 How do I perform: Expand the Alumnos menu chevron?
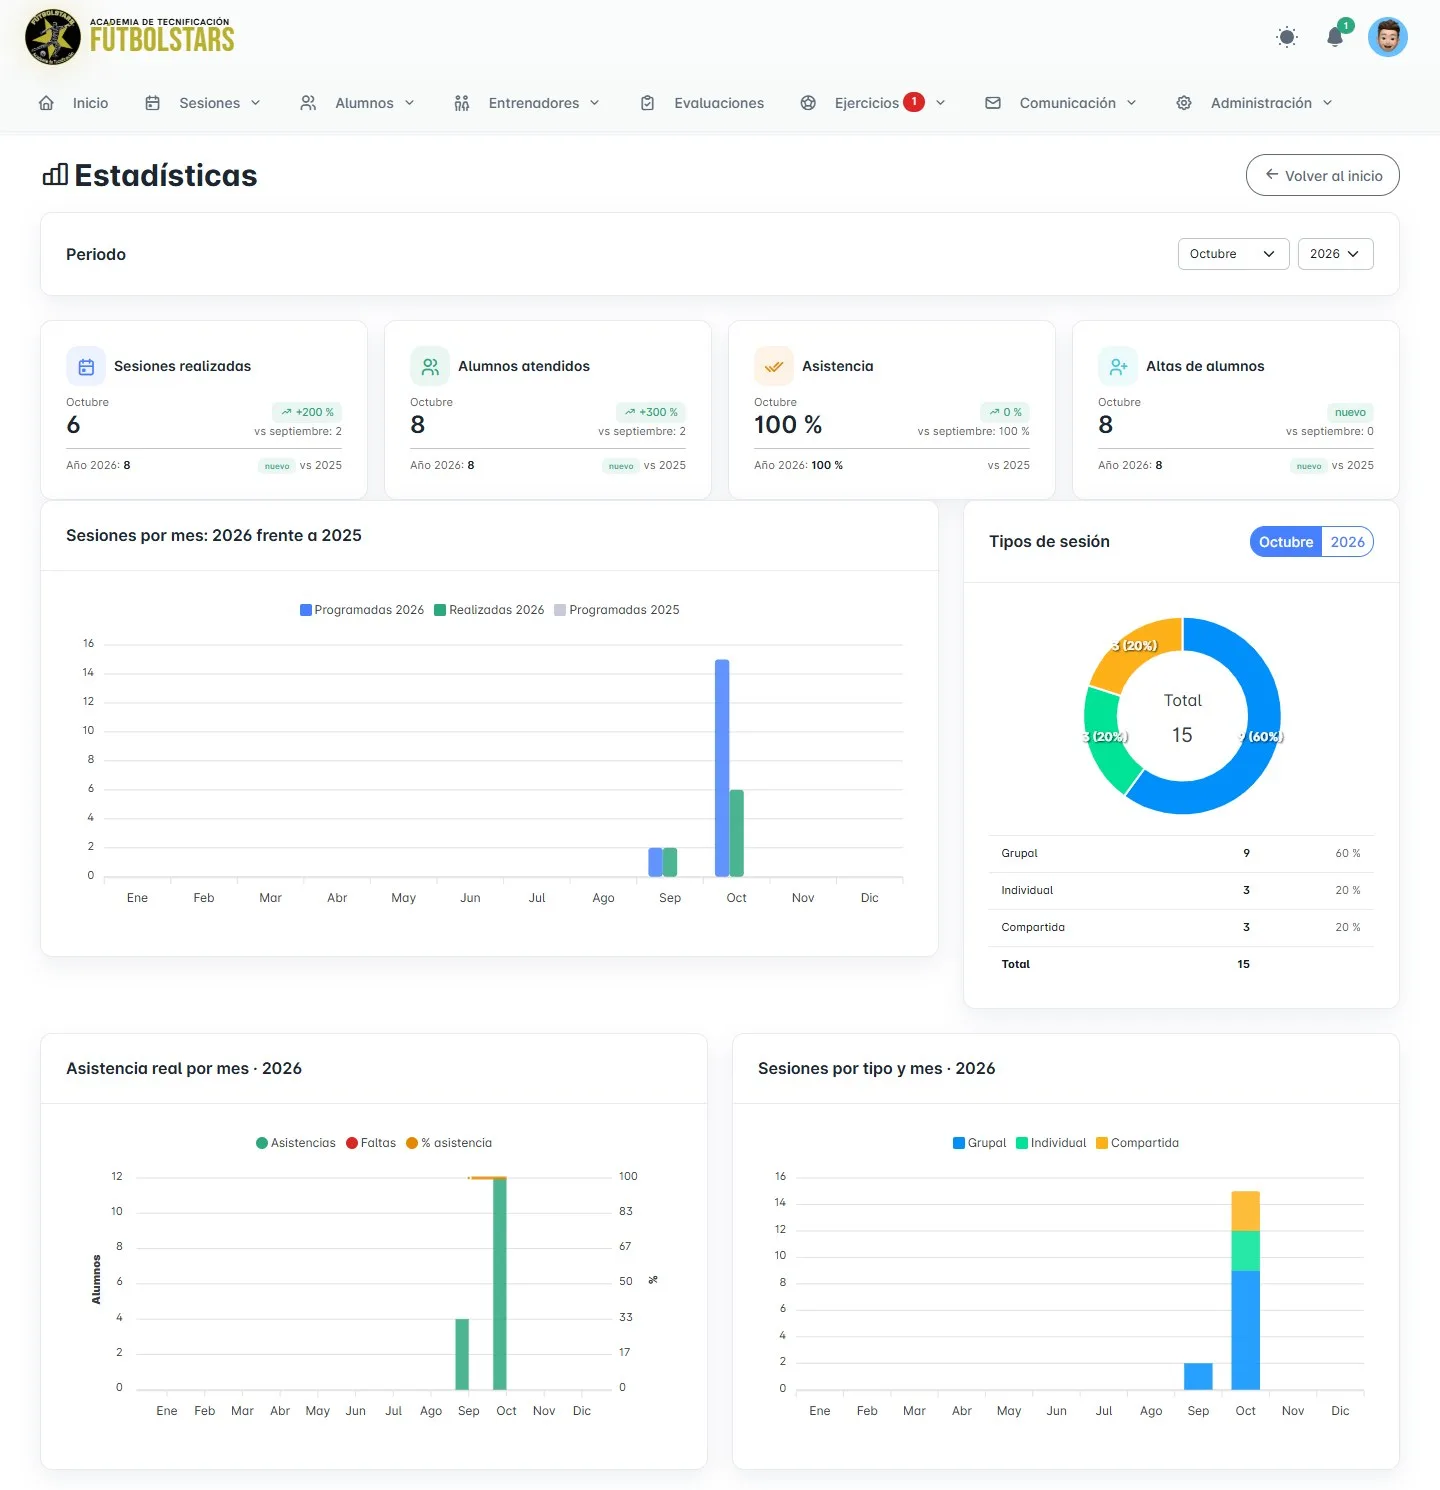(x=410, y=103)
